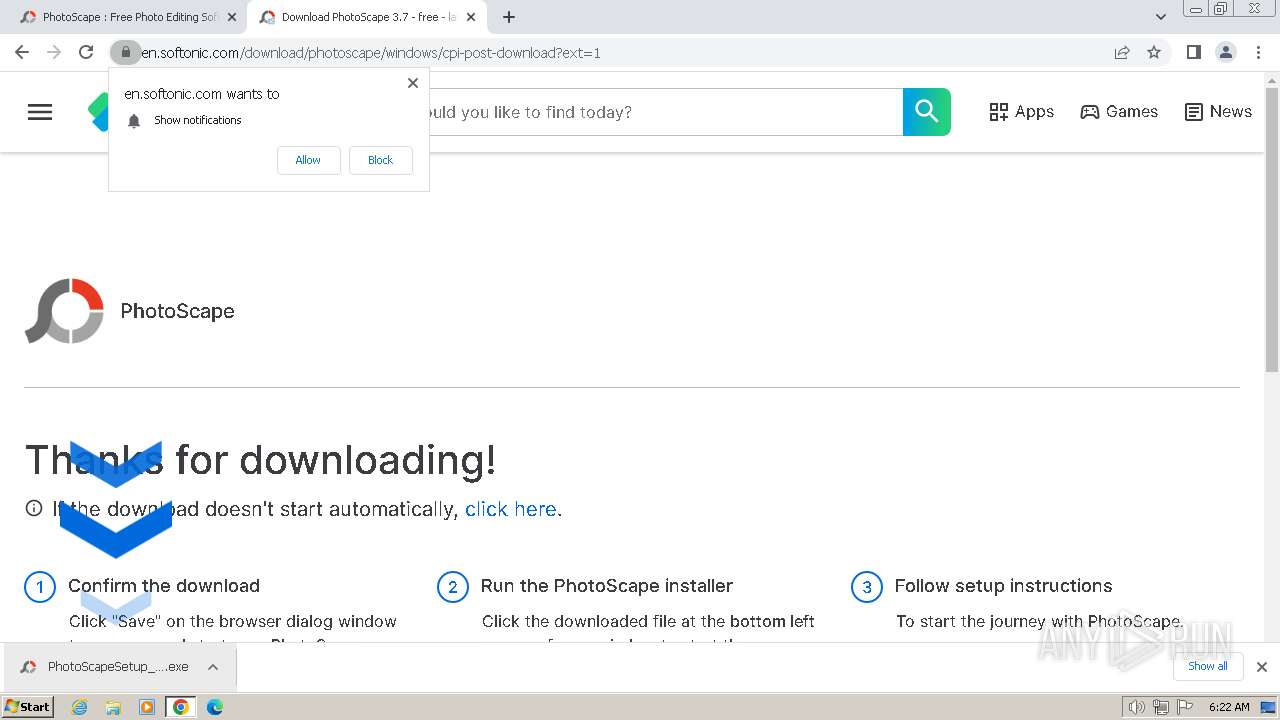Bookmark this page with the star
Viewport: 1280px width, 720px height.
(1154, 52)
